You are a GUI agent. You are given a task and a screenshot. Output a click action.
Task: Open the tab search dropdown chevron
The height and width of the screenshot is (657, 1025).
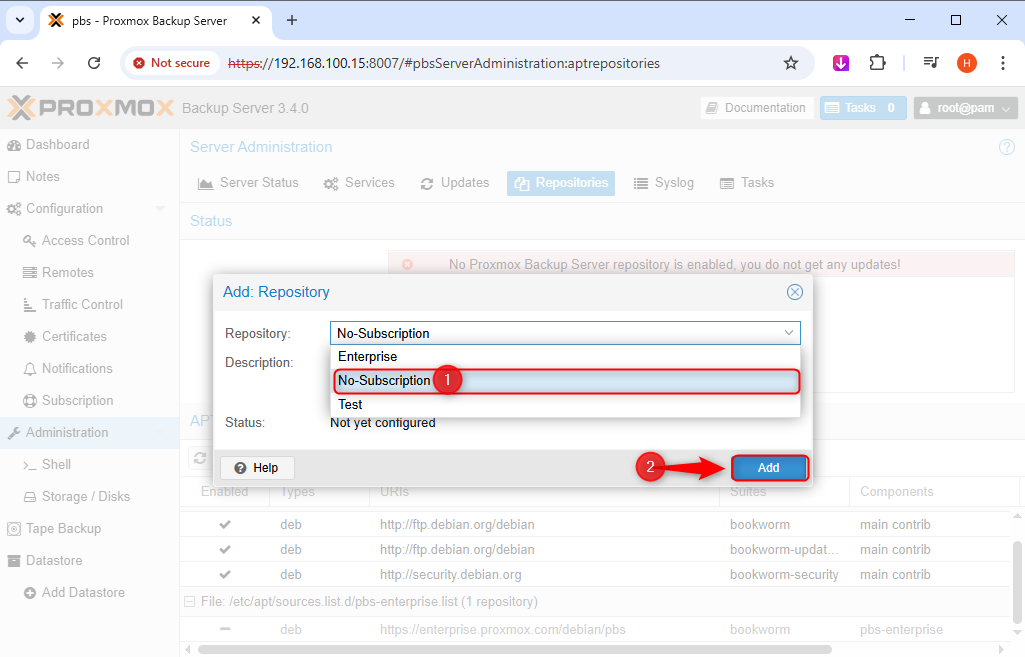(x=20, y=20)
